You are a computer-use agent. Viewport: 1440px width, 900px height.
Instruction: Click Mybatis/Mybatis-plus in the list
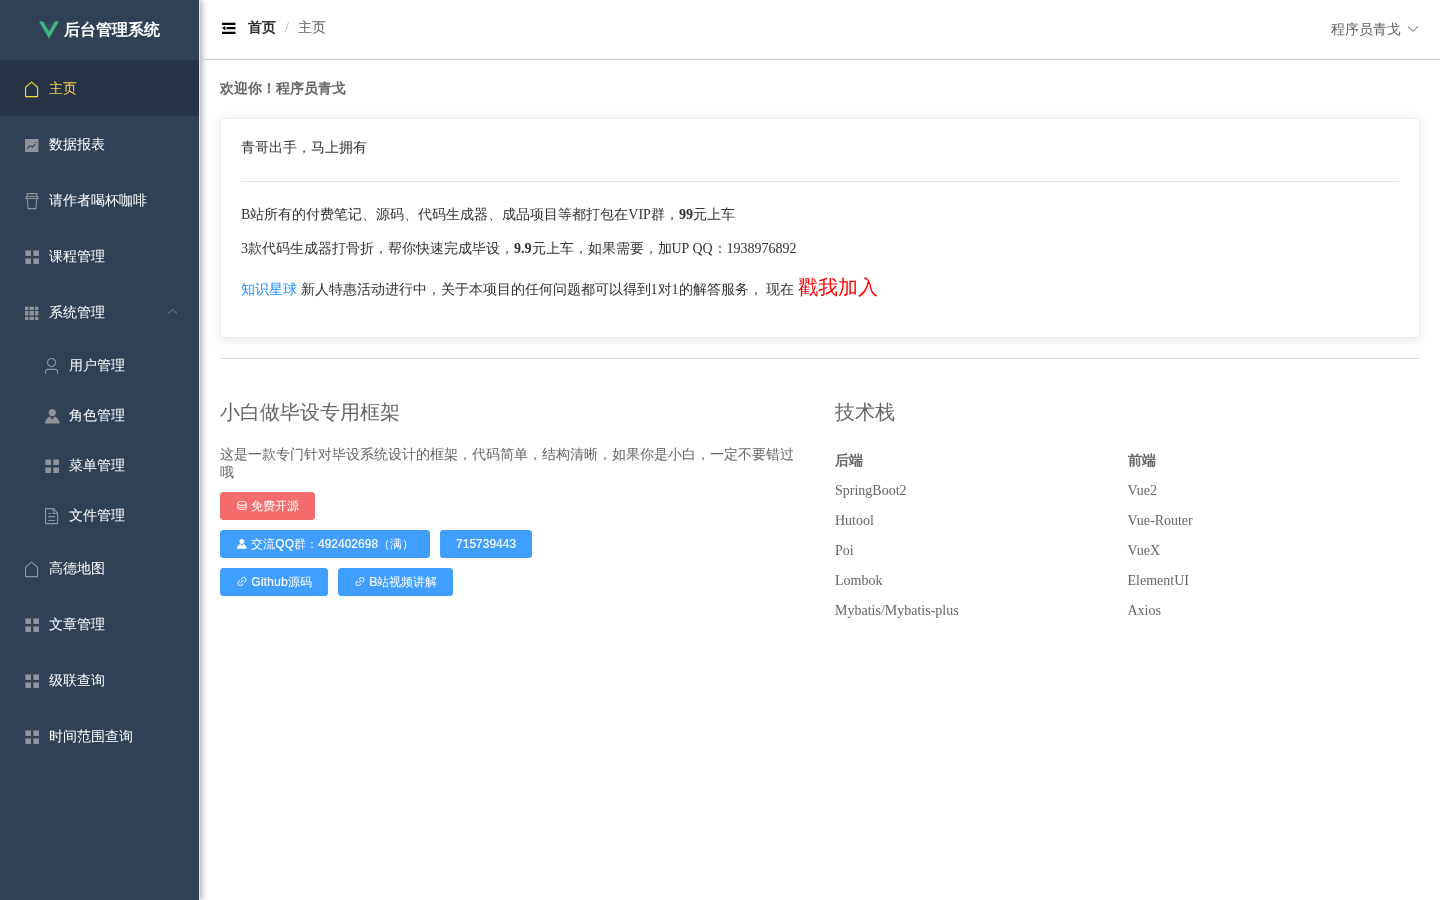click(897, 610)
